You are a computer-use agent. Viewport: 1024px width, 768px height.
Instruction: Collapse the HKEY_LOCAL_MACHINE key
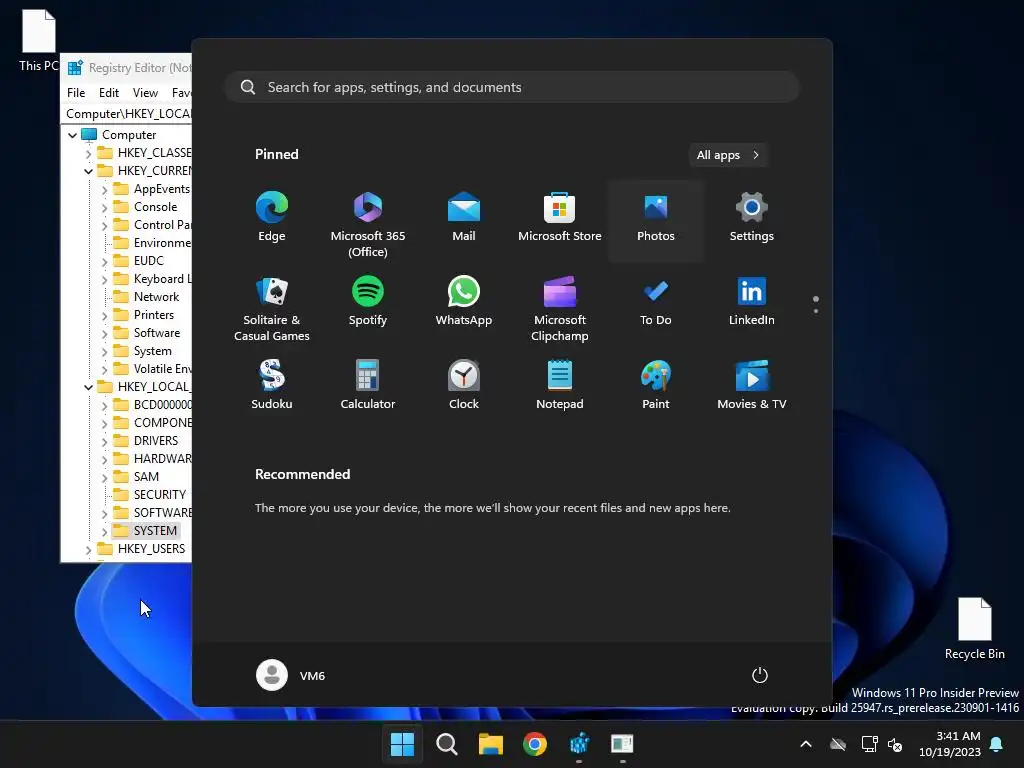[x=88, y=387]
